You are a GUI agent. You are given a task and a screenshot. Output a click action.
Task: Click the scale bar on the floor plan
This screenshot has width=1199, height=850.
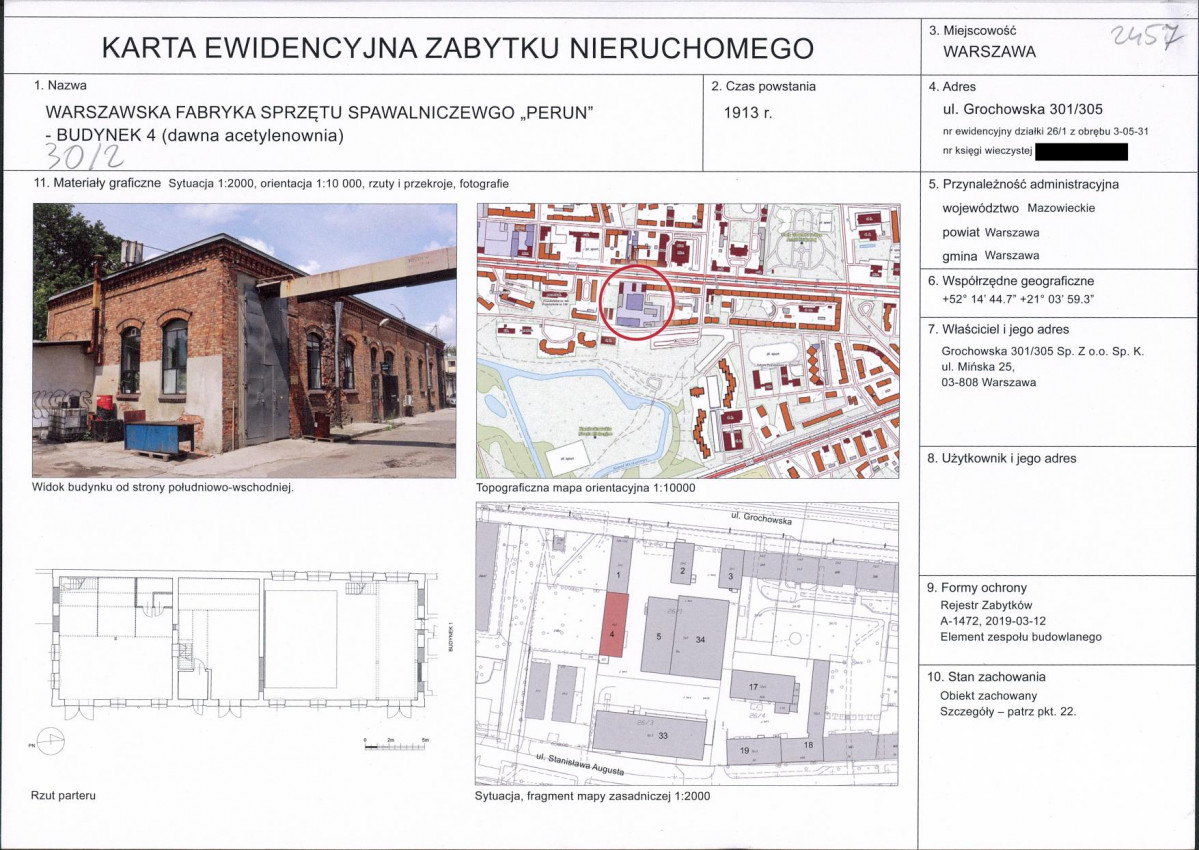tap(397, 745)
